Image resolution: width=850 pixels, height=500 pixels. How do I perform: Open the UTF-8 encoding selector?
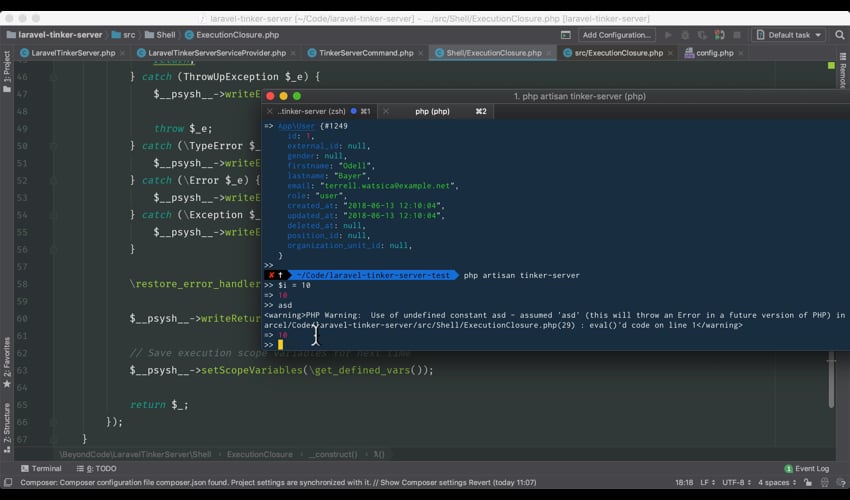click(x=737, y=482)
